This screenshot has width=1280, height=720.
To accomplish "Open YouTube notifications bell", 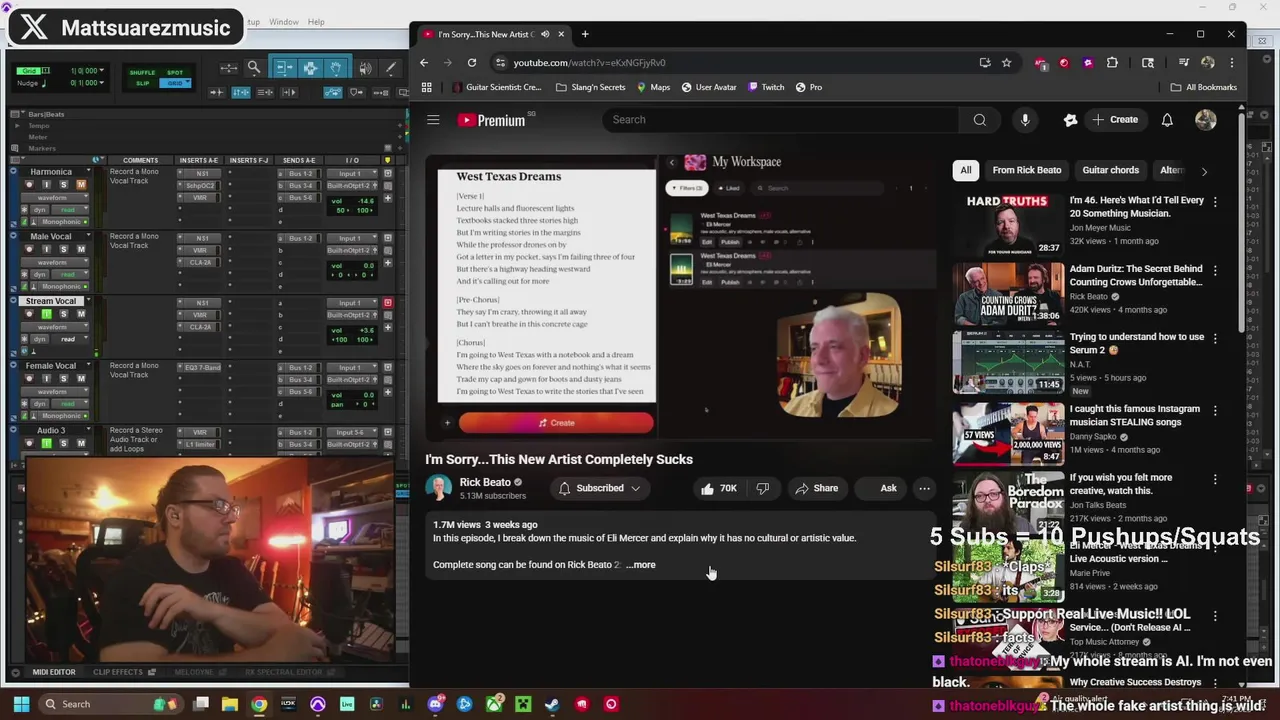I will point(1167,120).
